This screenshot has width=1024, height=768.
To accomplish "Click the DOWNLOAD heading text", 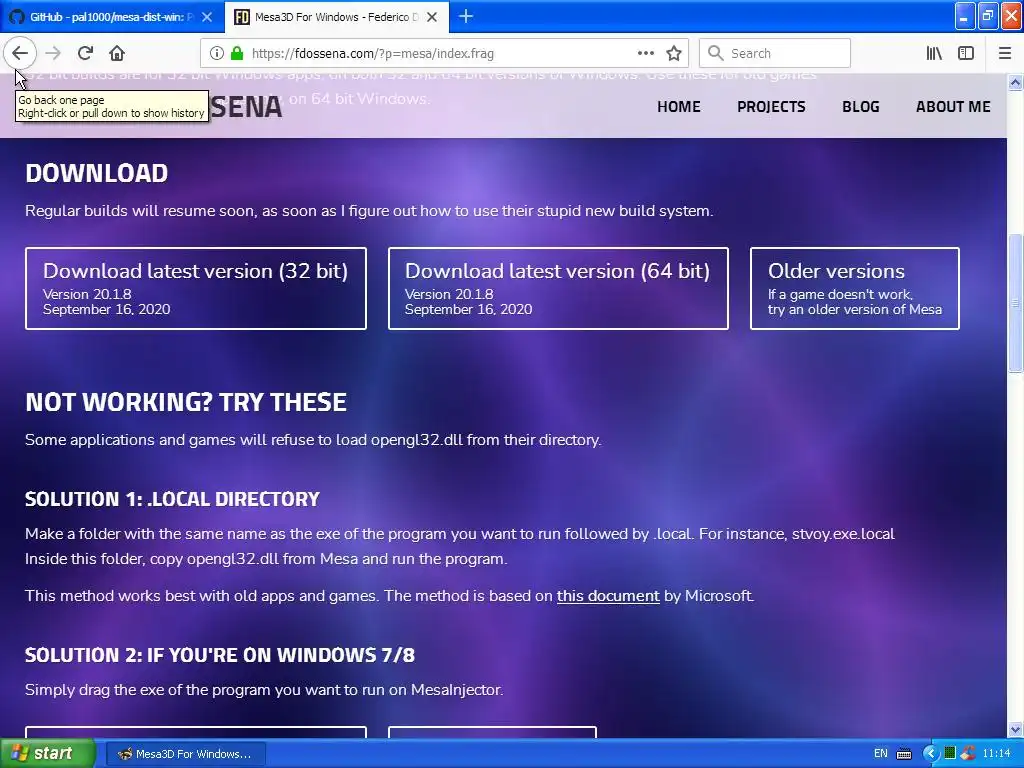I will [97, 173].
